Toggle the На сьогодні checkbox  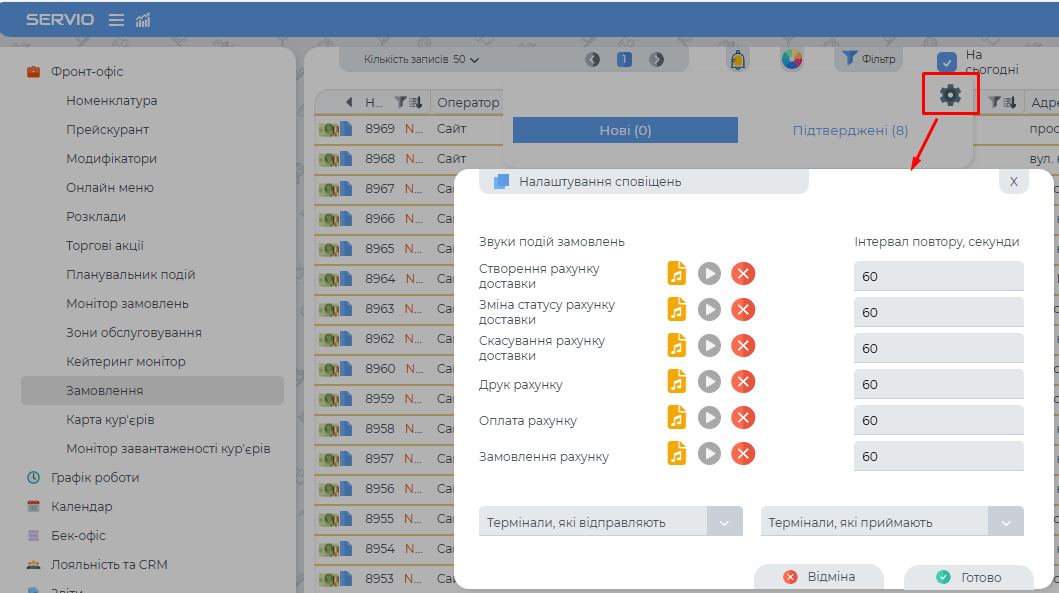click(946, 62)
